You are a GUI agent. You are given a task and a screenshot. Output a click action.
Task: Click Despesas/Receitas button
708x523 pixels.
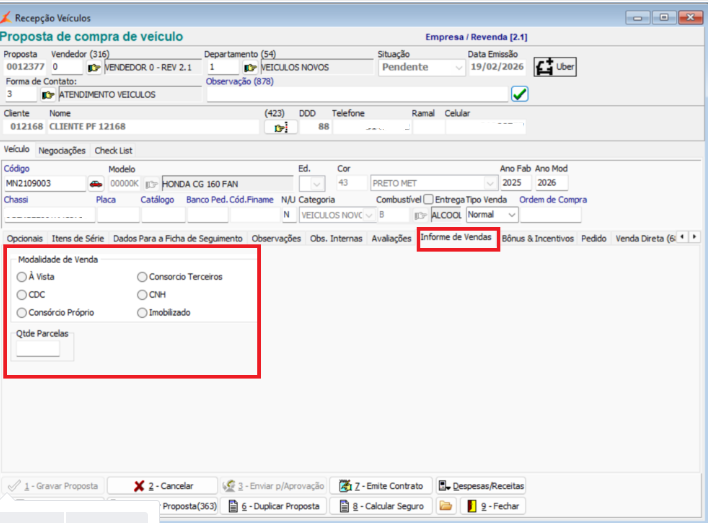481,486
